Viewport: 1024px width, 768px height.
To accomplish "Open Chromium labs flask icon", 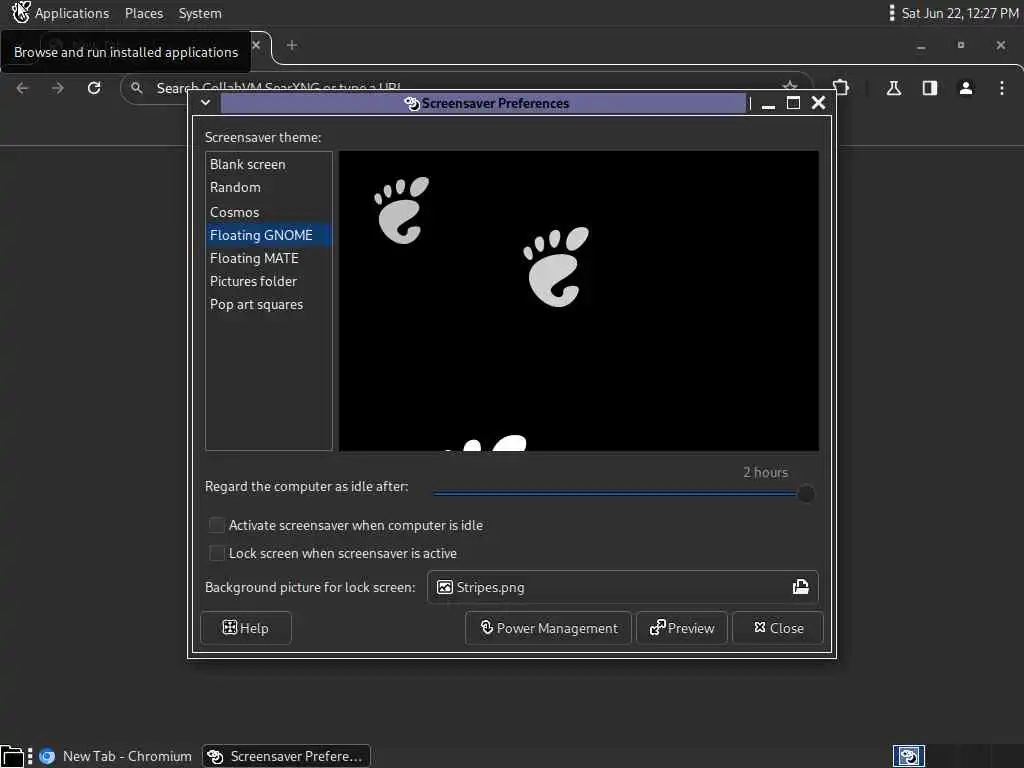I will click(x=894, y=88).
